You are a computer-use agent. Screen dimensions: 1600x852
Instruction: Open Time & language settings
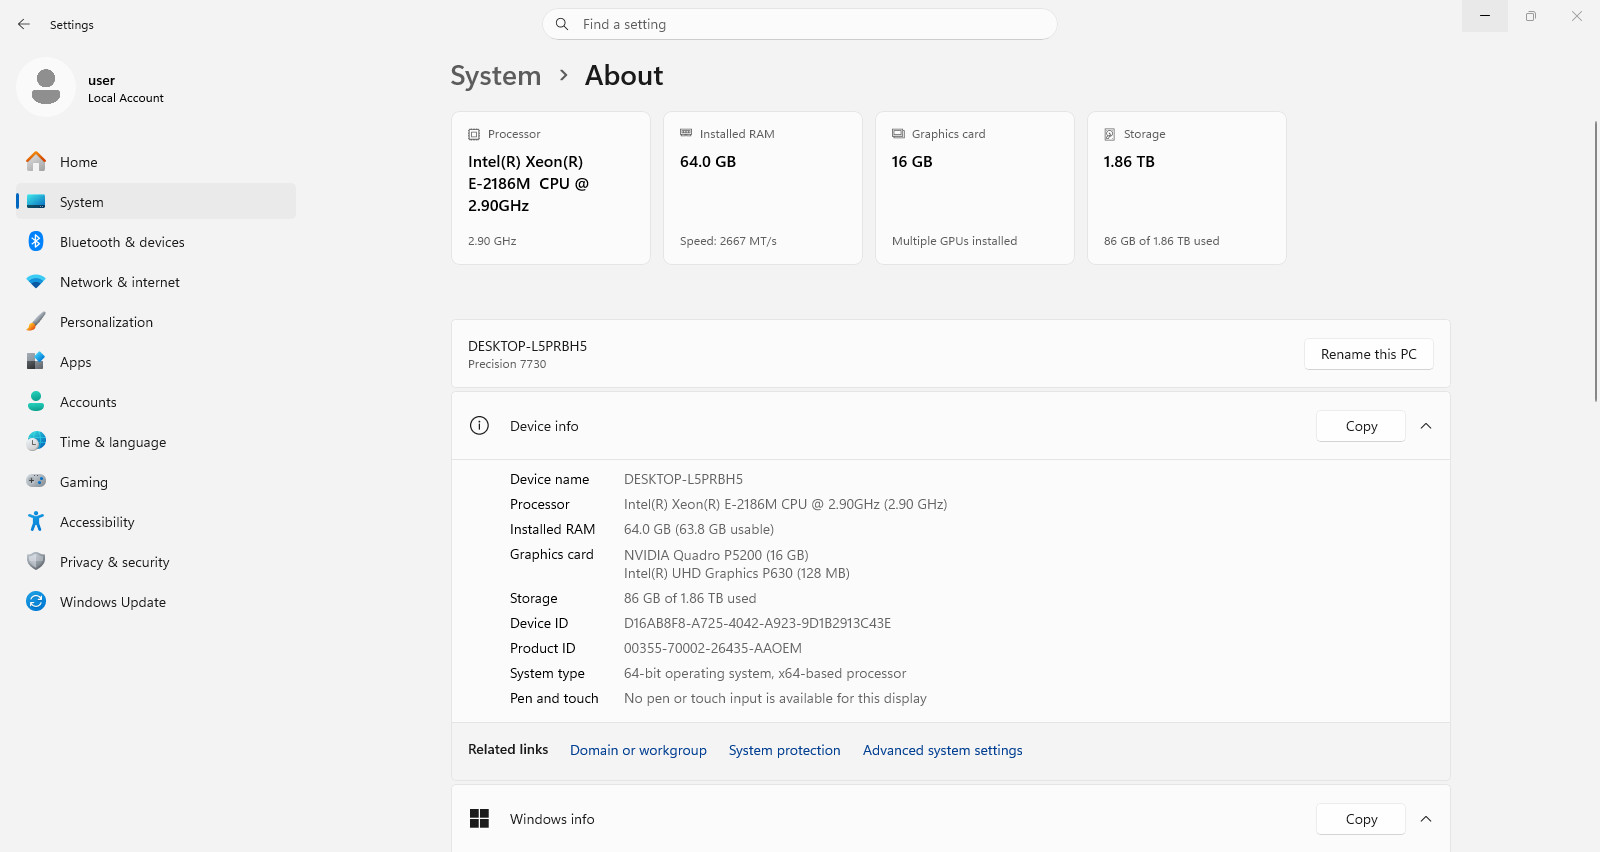(156, 441)
